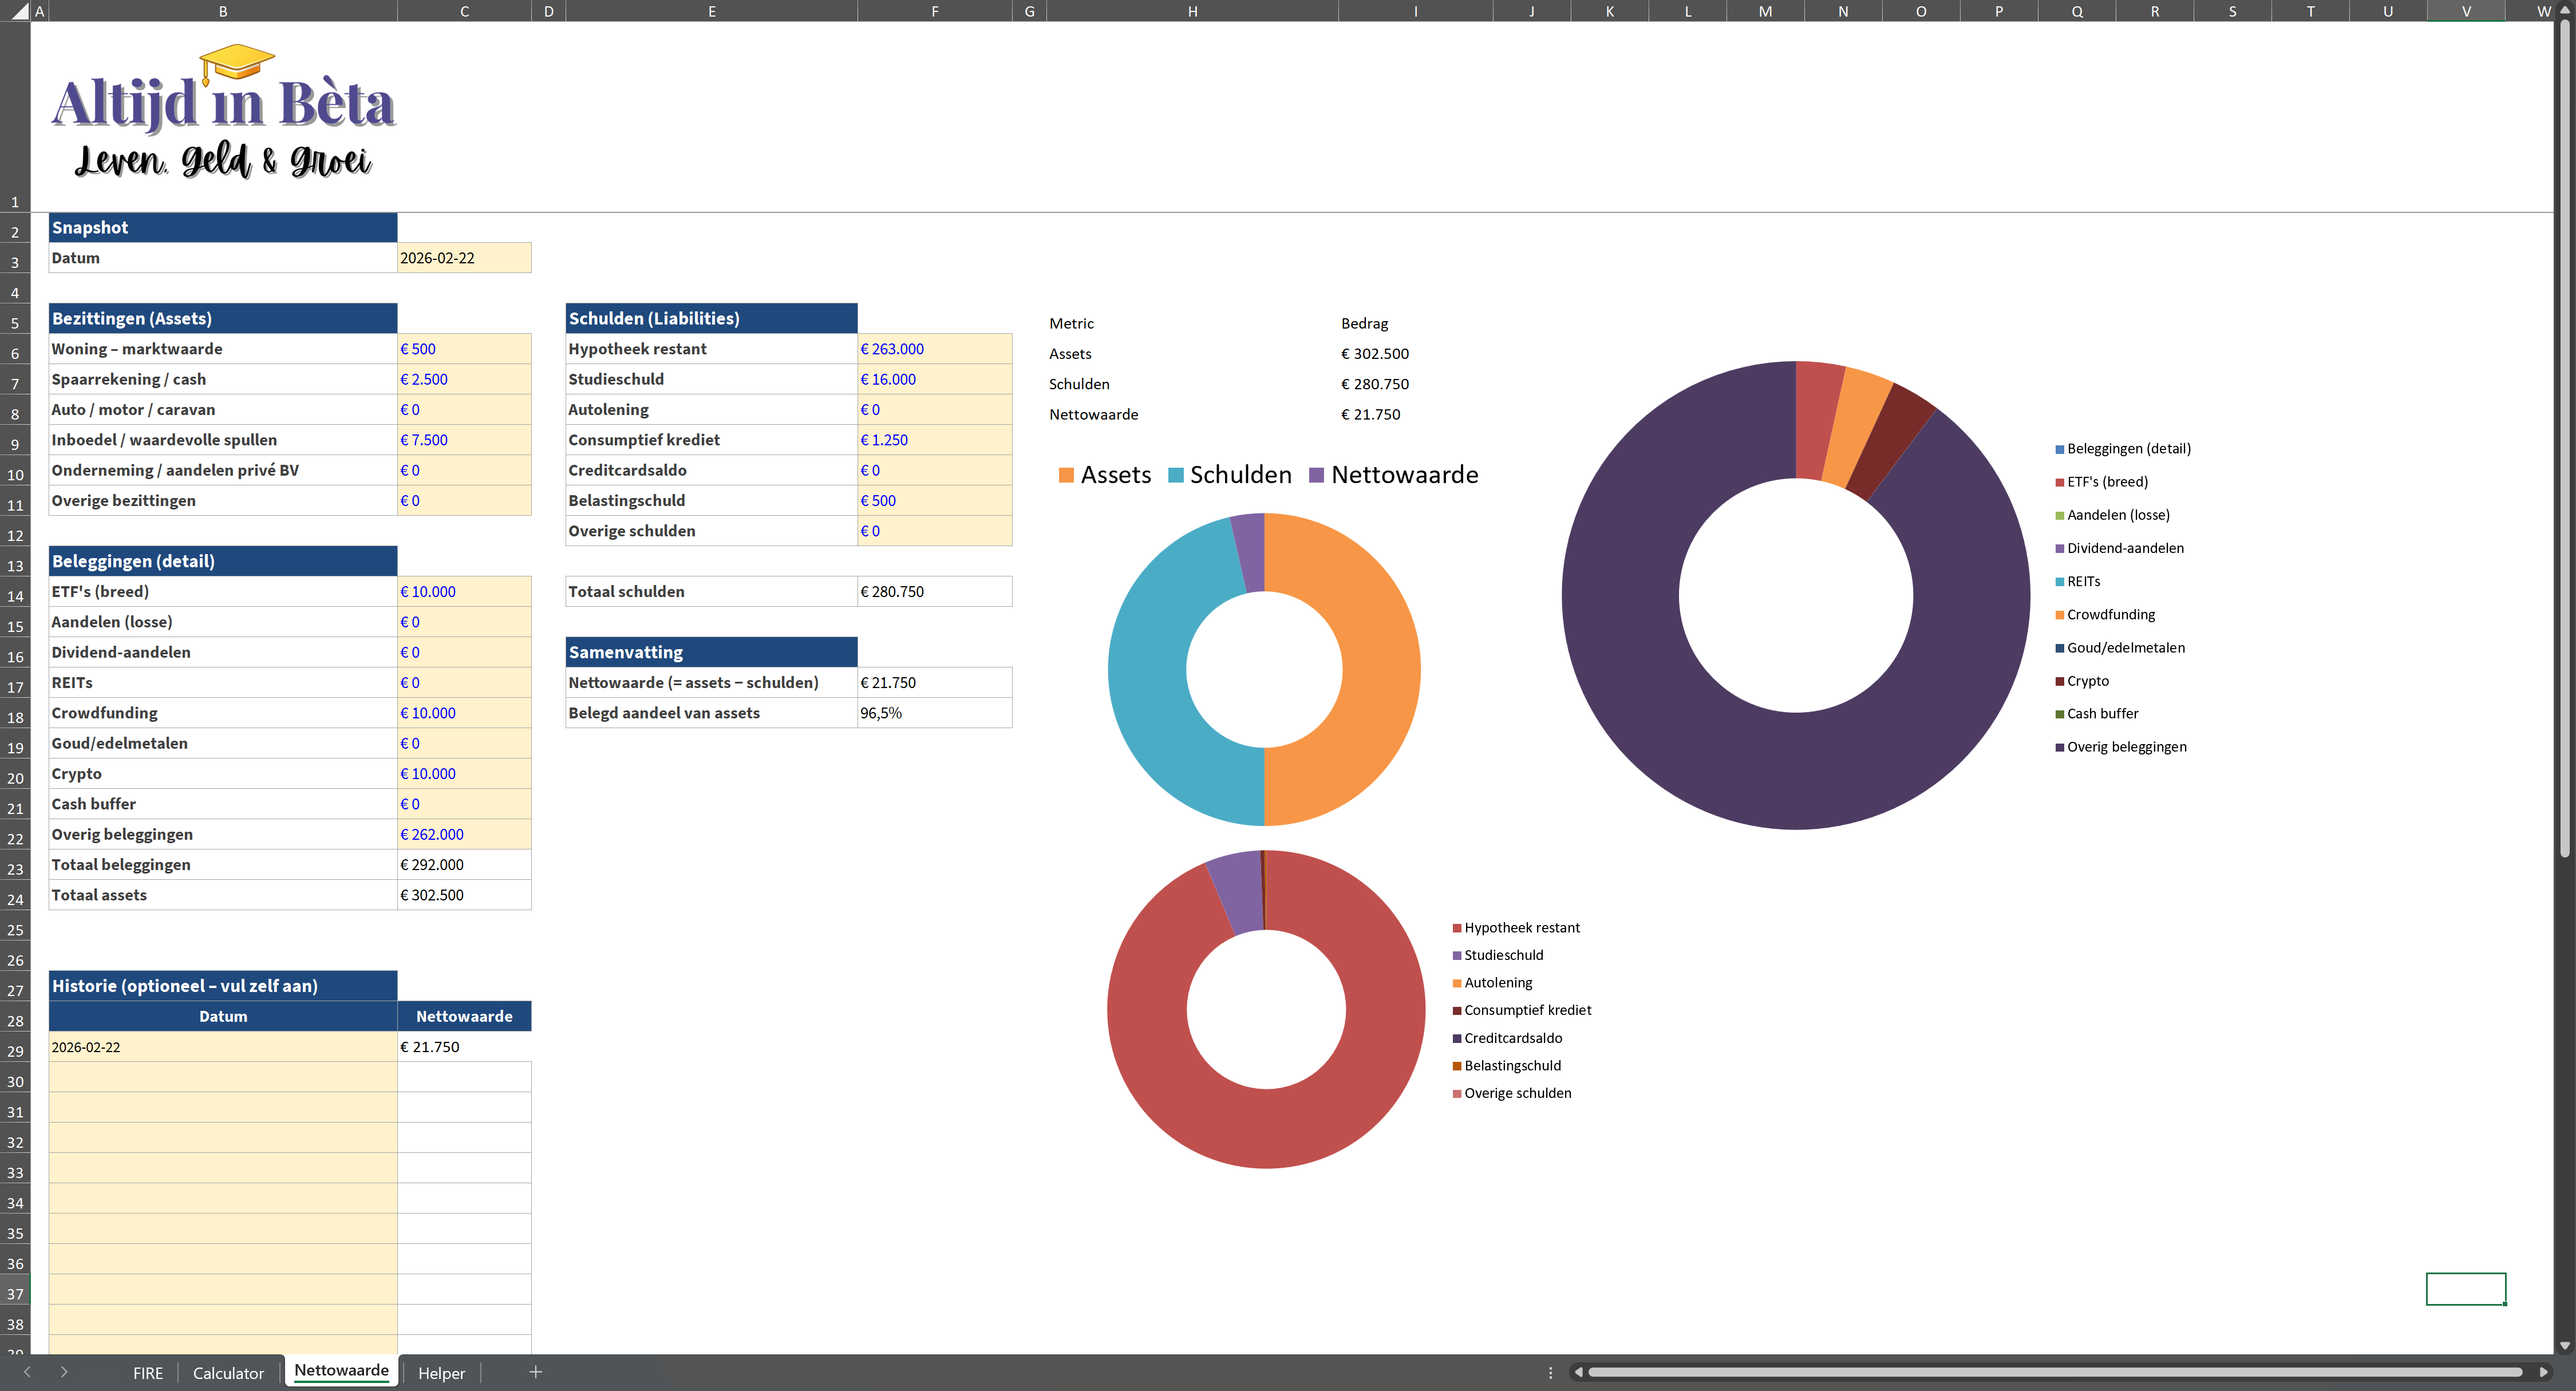Click the previous sheet navigation arrow

(x=27, y=1372)
